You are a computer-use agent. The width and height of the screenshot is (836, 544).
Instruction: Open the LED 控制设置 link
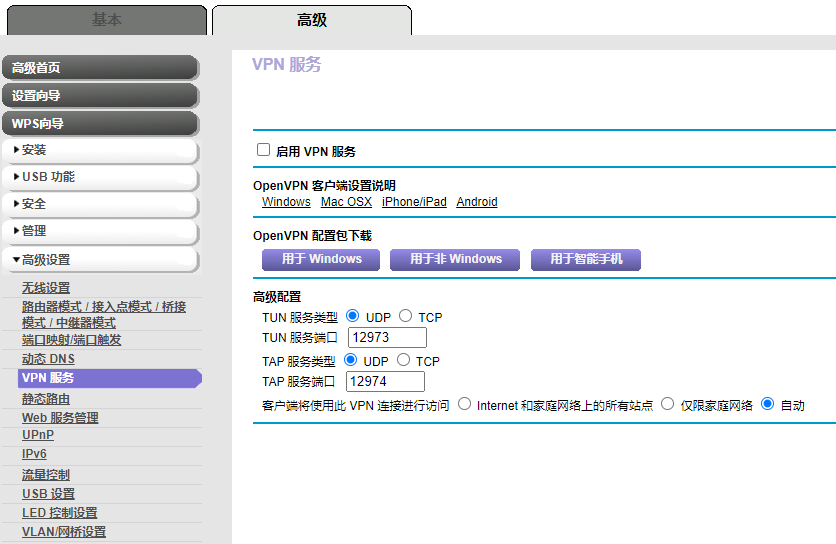pos(60,513)
